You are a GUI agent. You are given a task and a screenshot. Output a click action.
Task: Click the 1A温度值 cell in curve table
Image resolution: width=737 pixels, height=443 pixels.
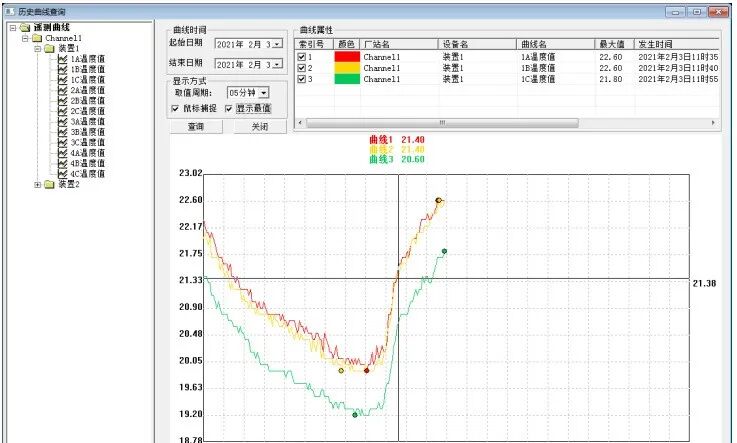[x=538, y=57]
